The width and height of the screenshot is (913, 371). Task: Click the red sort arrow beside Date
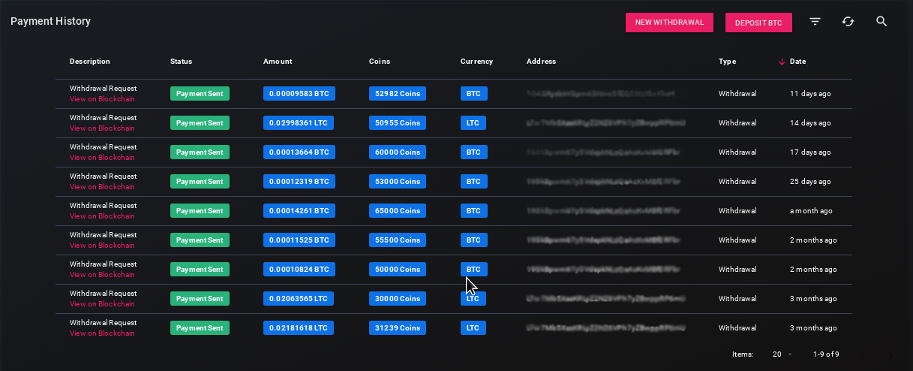tap(782, 62)
